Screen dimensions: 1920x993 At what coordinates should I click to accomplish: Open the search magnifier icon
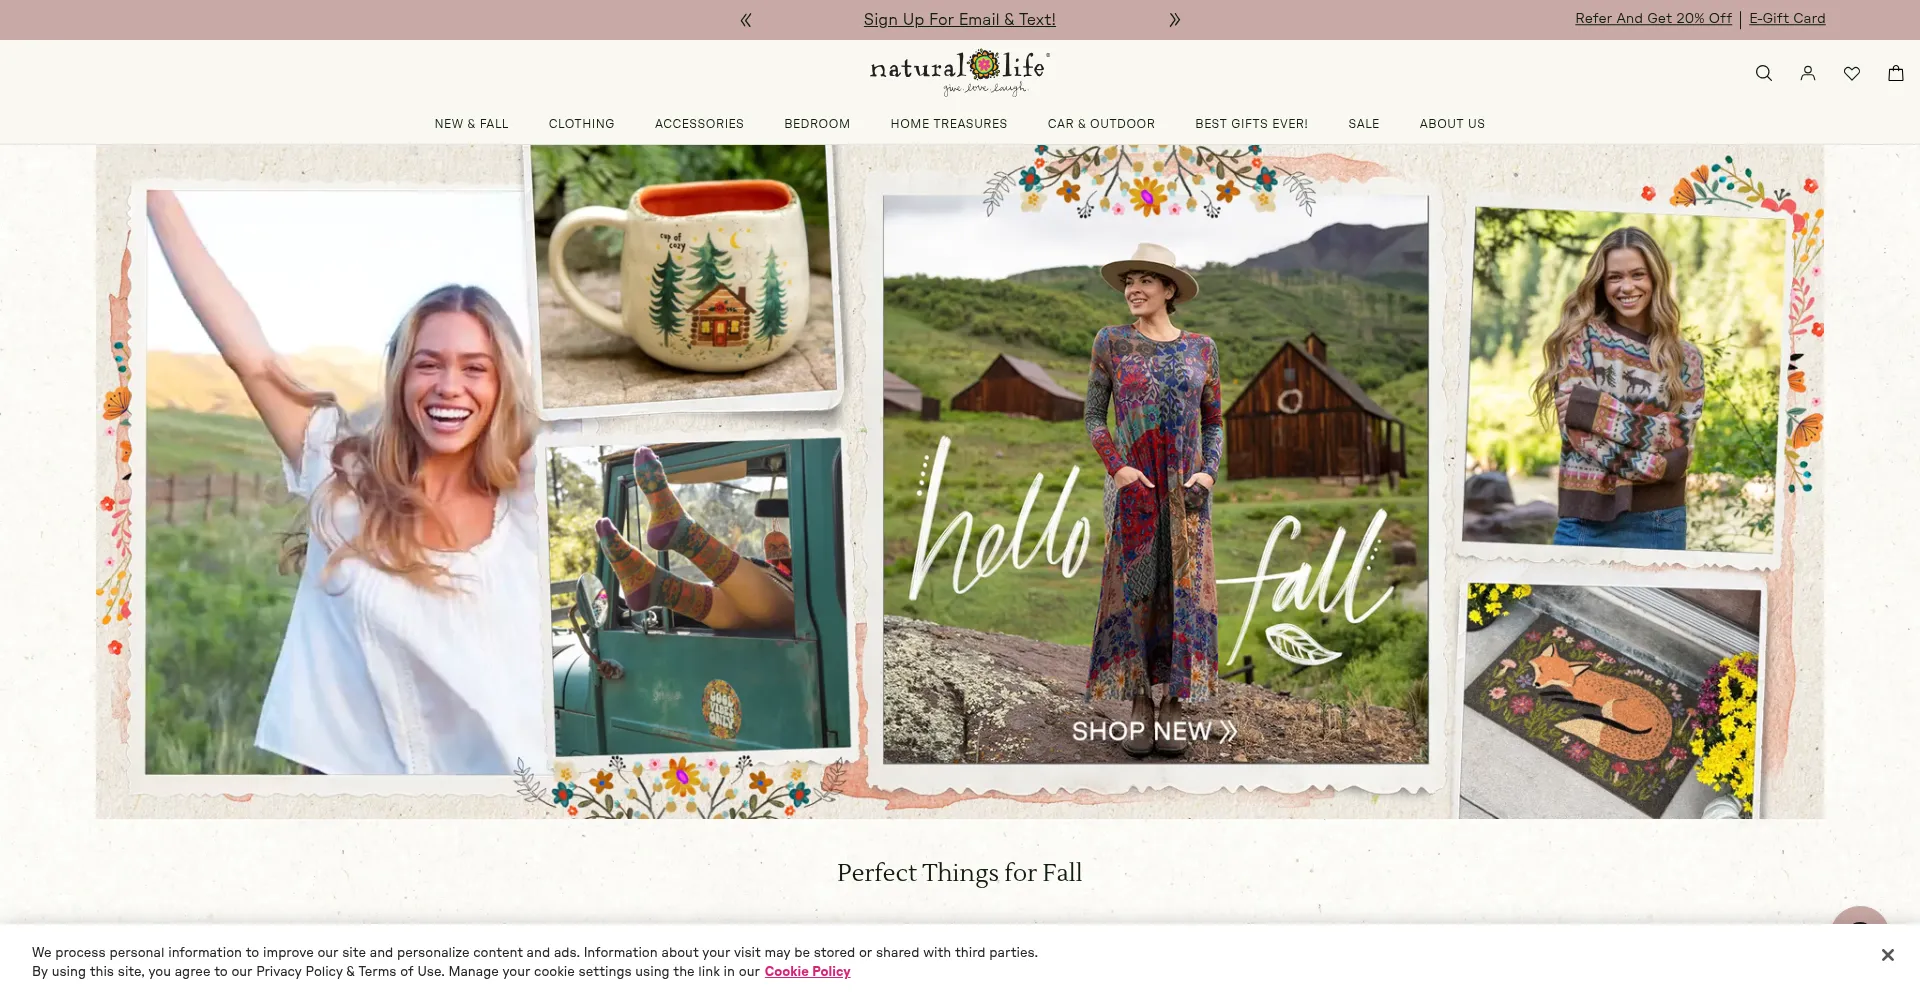click(1764, 73)
